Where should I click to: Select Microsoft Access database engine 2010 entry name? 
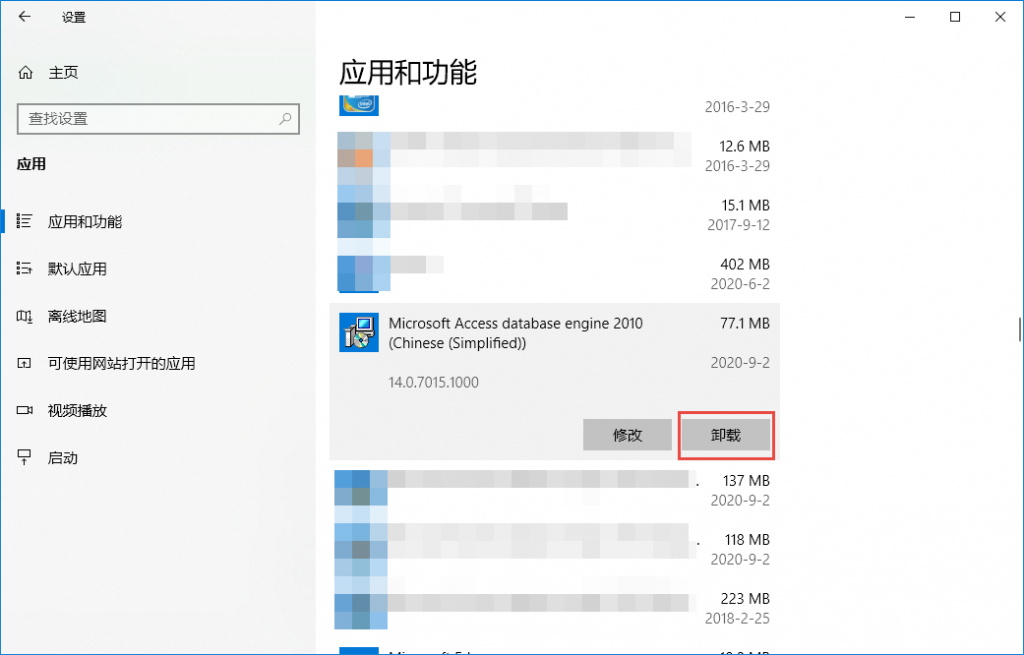point(515,333)
